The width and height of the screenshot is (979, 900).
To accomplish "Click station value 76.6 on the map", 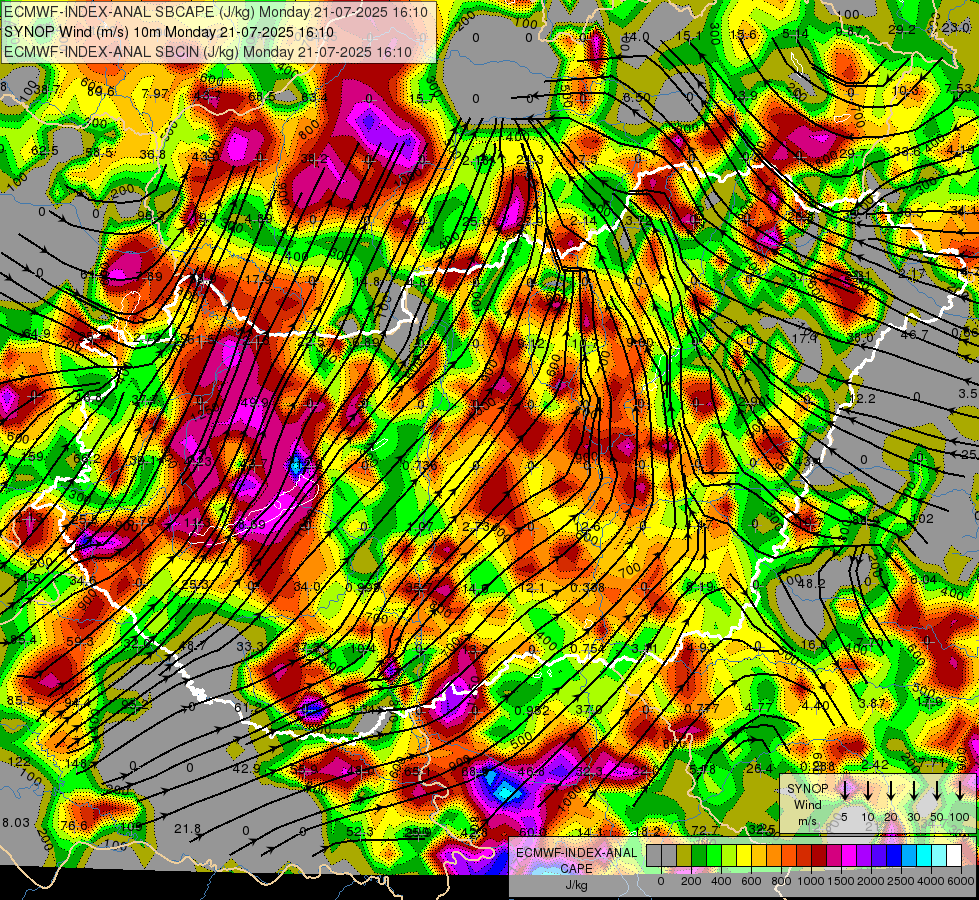I will (74, 826).
